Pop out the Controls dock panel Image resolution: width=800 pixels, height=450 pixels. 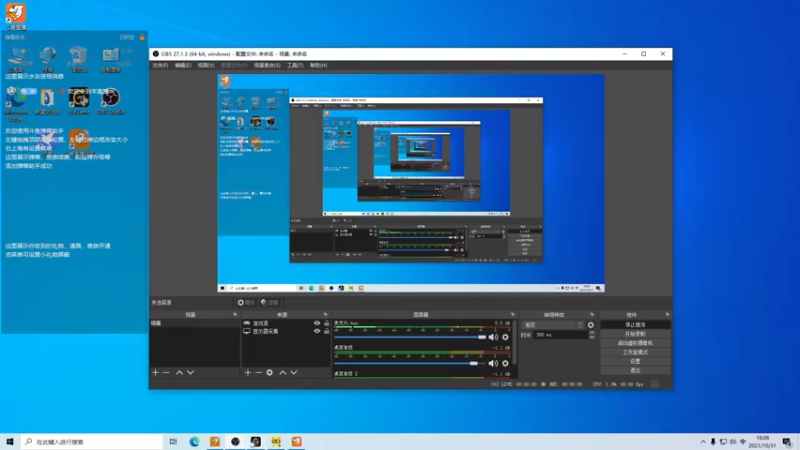point(667,315)
